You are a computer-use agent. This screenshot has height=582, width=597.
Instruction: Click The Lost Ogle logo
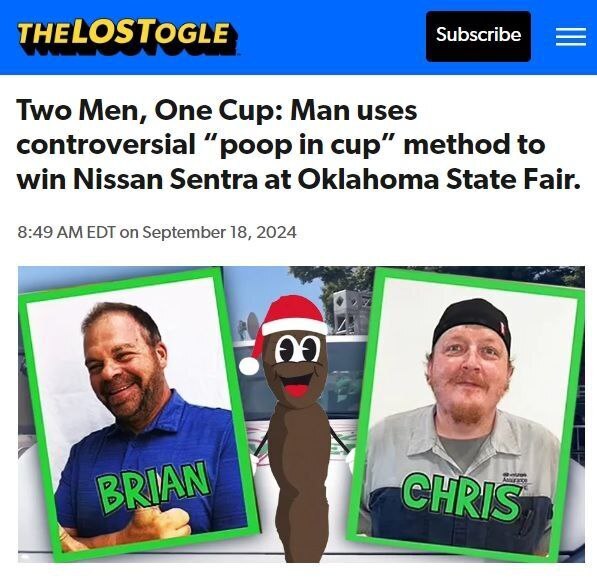pyautogui.click(x=127, y=36)
